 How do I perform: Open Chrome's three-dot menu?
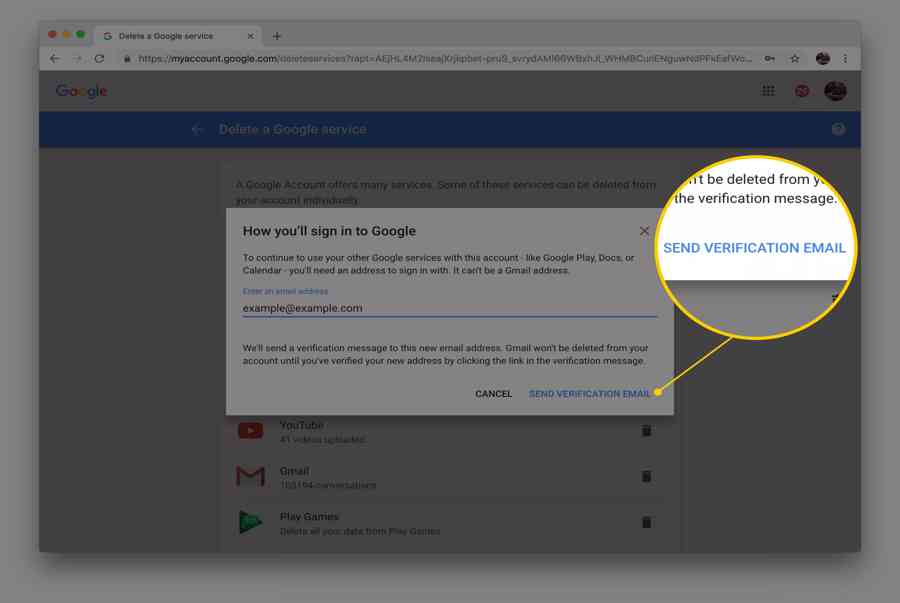(846, 59)
